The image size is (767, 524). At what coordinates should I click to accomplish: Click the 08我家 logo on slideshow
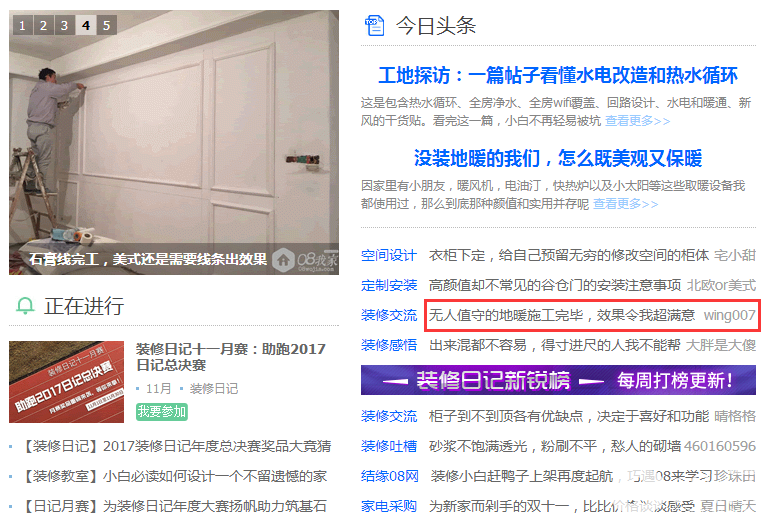coord(305,260)
